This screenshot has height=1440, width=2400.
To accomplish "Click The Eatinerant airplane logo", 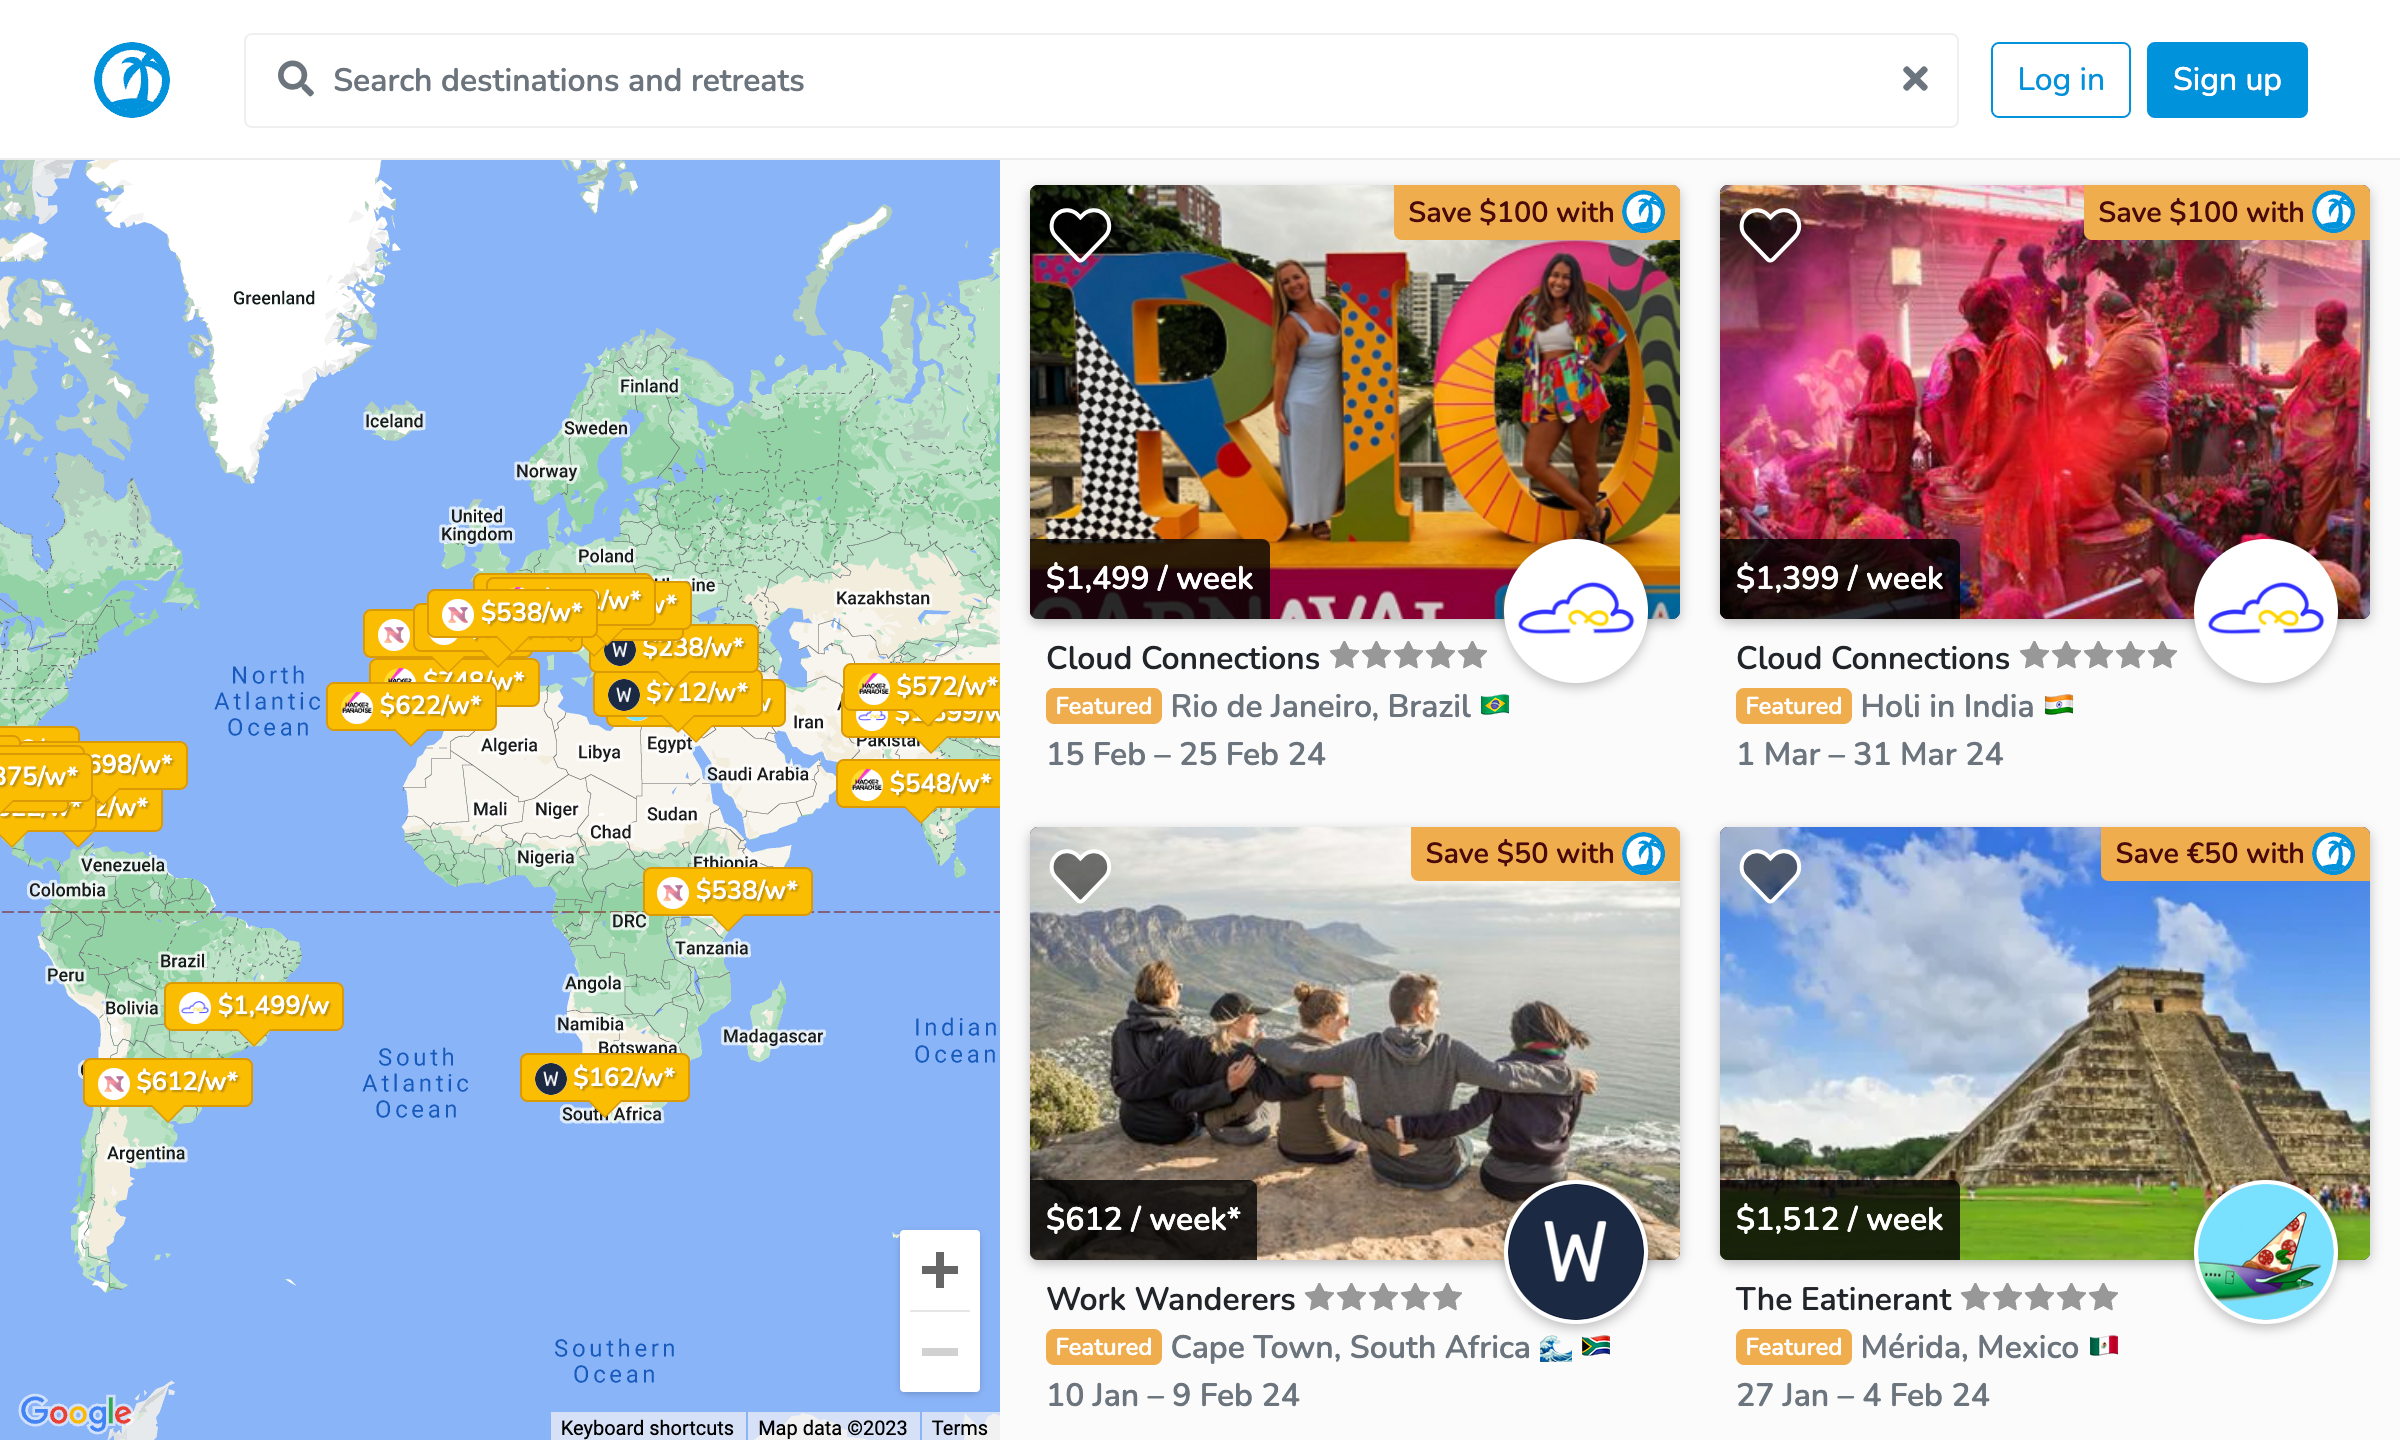I will (x=2266, y=1252).
